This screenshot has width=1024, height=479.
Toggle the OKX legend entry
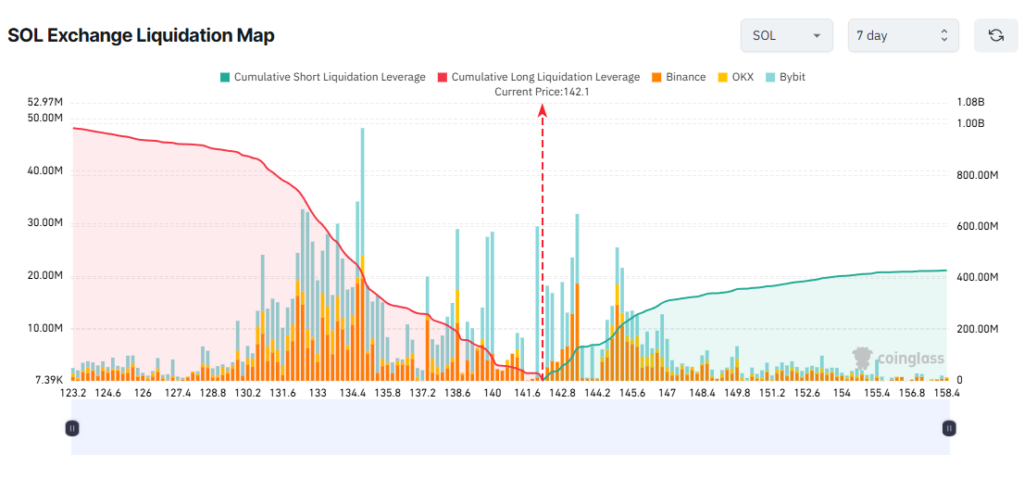(x=735, y=77)
